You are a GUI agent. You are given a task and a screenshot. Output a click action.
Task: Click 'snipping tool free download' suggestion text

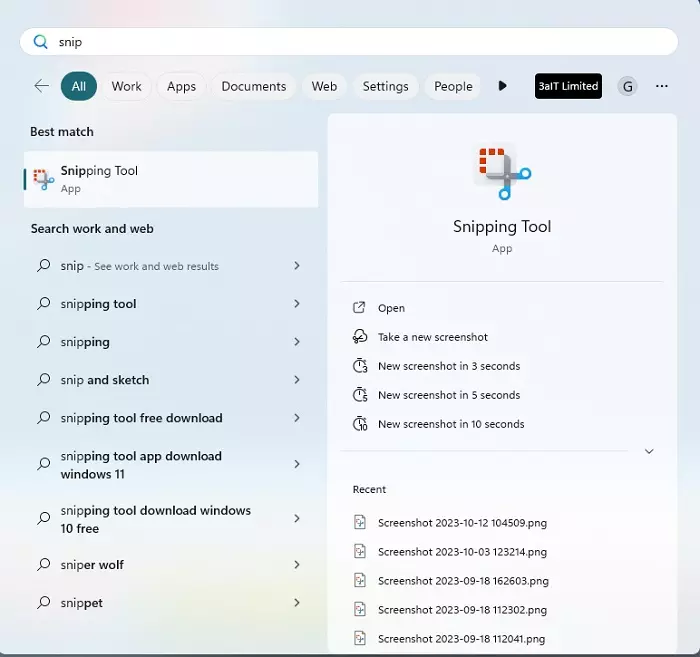tap(141, 418)
